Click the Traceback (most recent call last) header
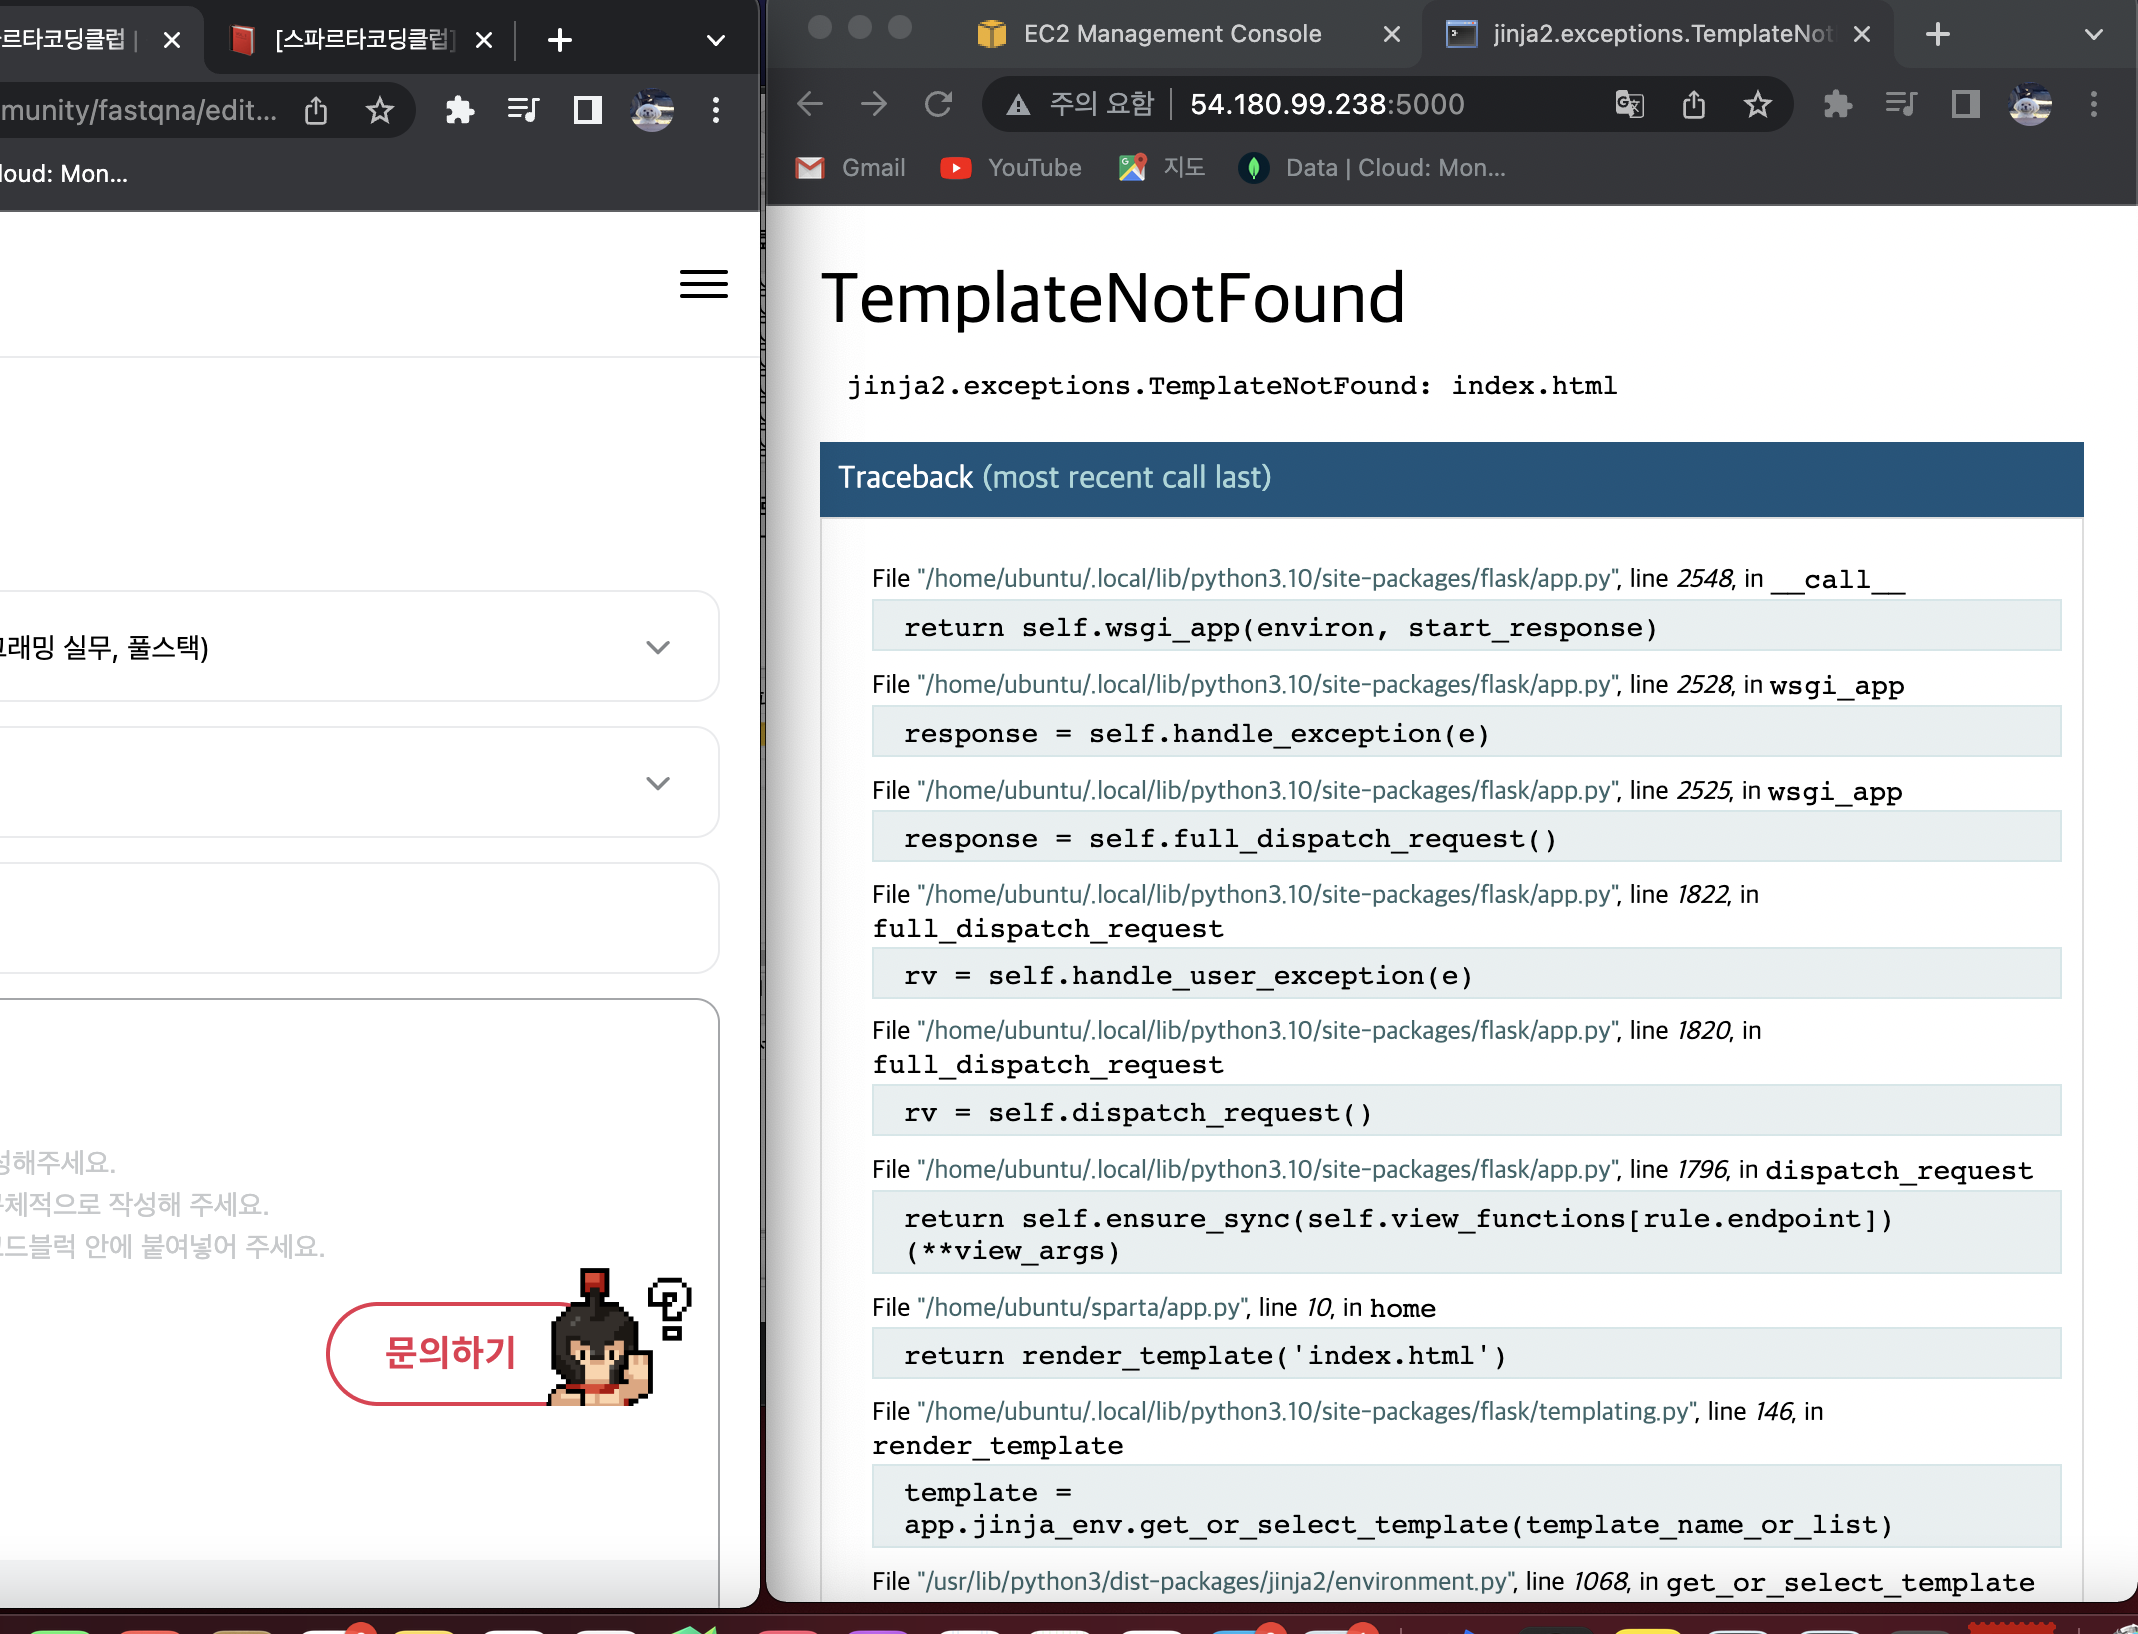2138x1634 pixels. 1452,478
